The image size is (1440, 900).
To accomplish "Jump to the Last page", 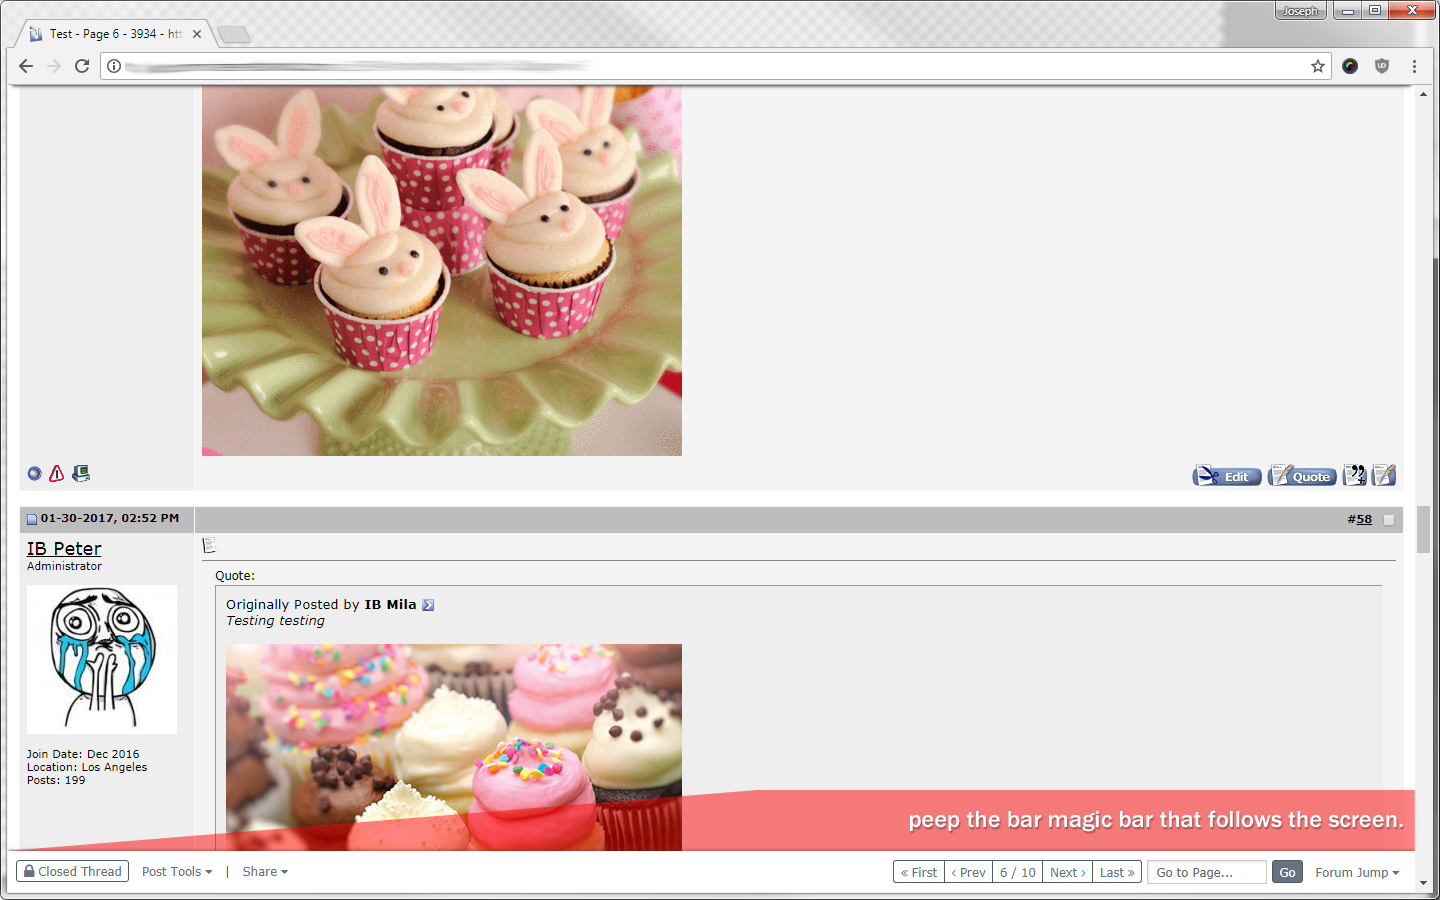I will point(1117,872).
